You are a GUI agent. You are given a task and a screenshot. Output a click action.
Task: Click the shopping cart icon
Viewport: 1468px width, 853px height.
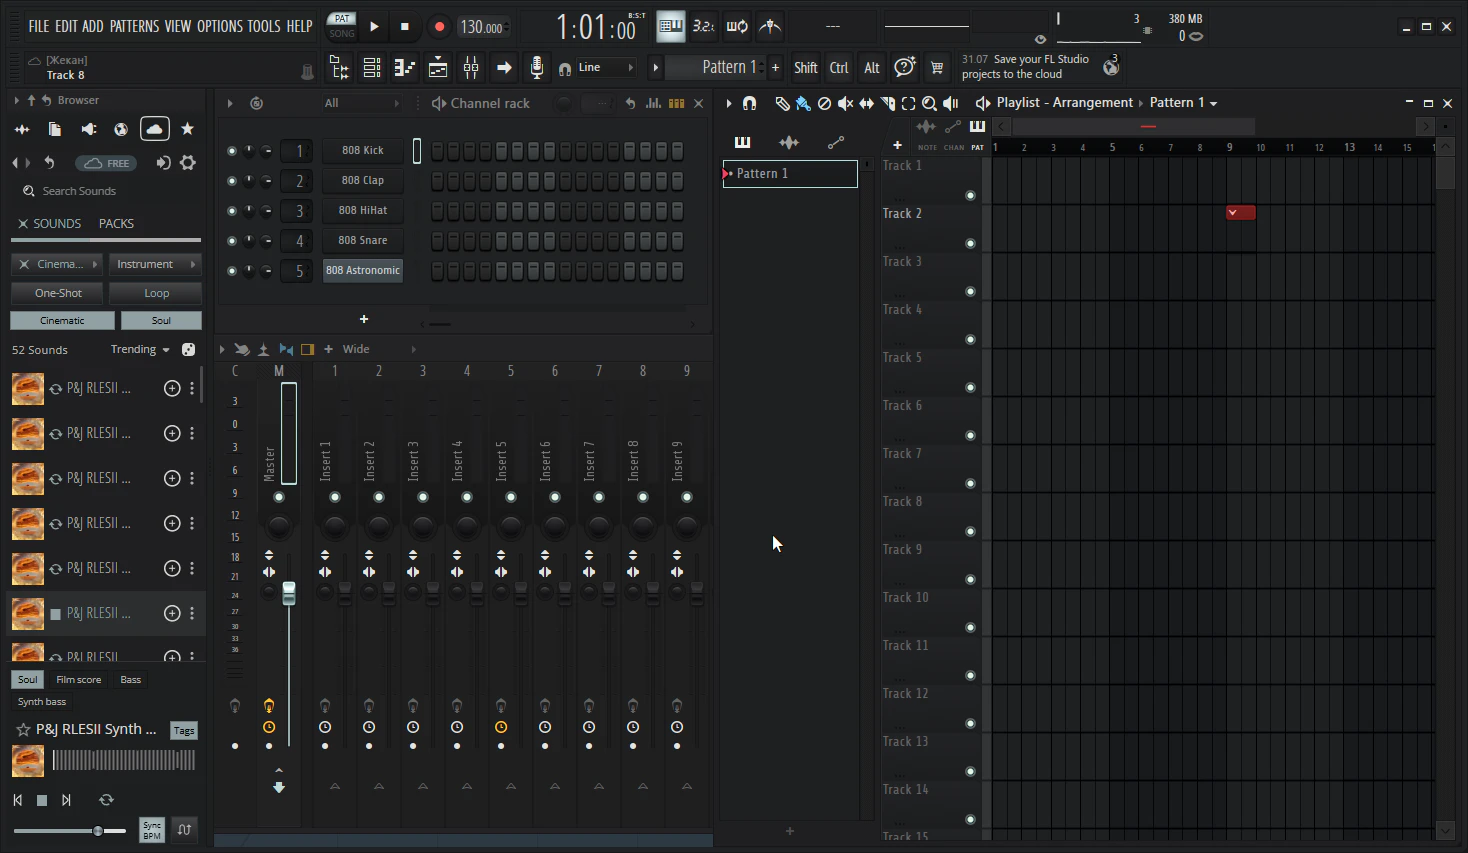click(937, 68)
